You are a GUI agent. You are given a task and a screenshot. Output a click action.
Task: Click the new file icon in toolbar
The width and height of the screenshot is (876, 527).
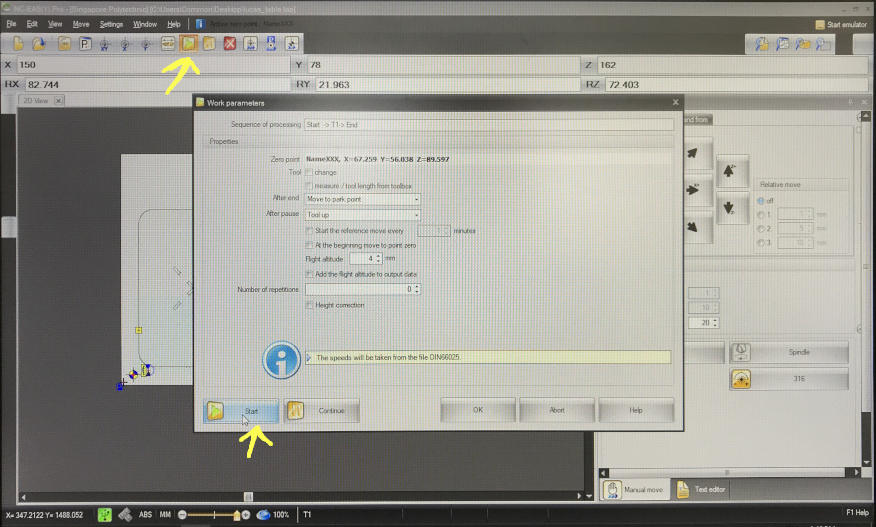click(x=18, y=43)
